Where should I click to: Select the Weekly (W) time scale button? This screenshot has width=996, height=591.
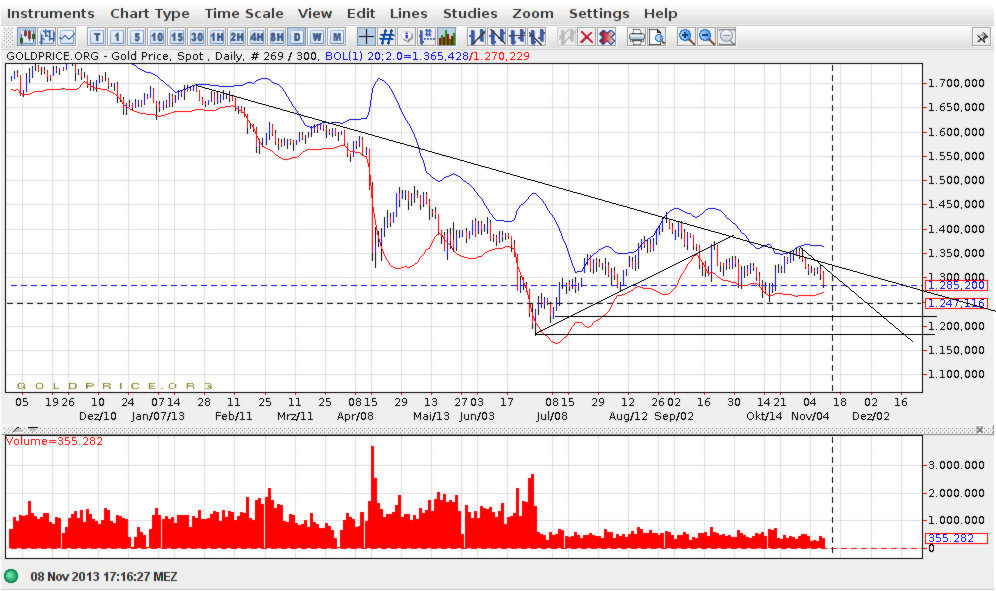317,37
